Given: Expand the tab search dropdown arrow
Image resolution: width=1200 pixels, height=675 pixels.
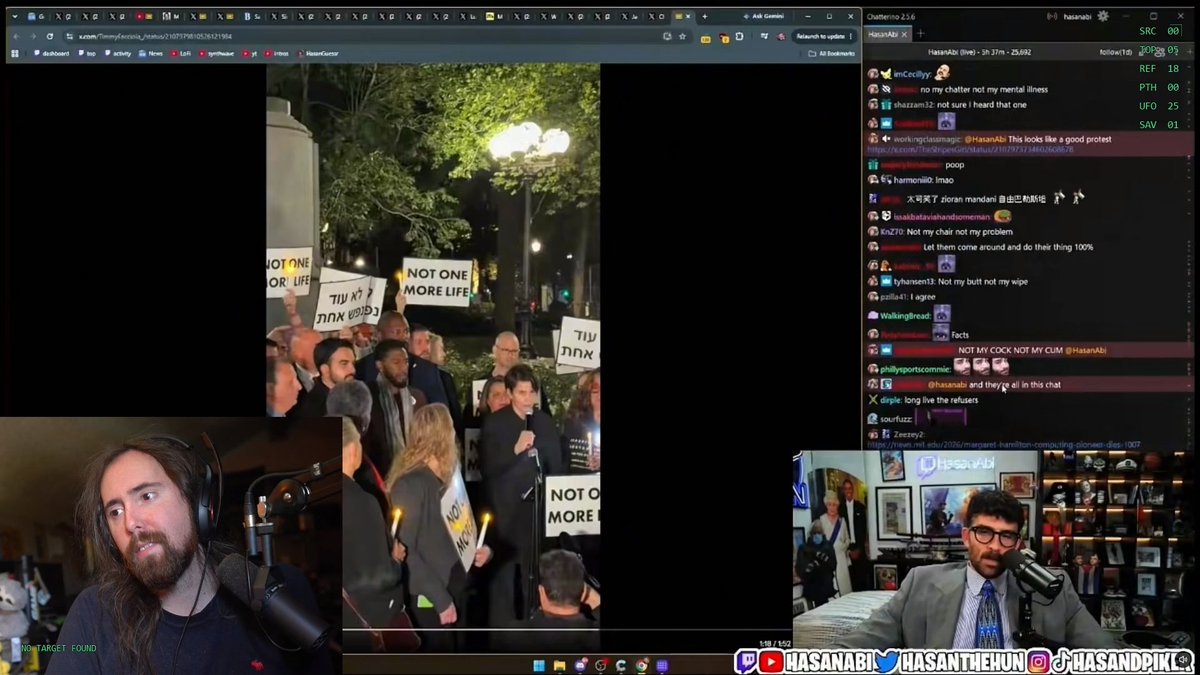Looking at the screenshot, I should point(14,16).
